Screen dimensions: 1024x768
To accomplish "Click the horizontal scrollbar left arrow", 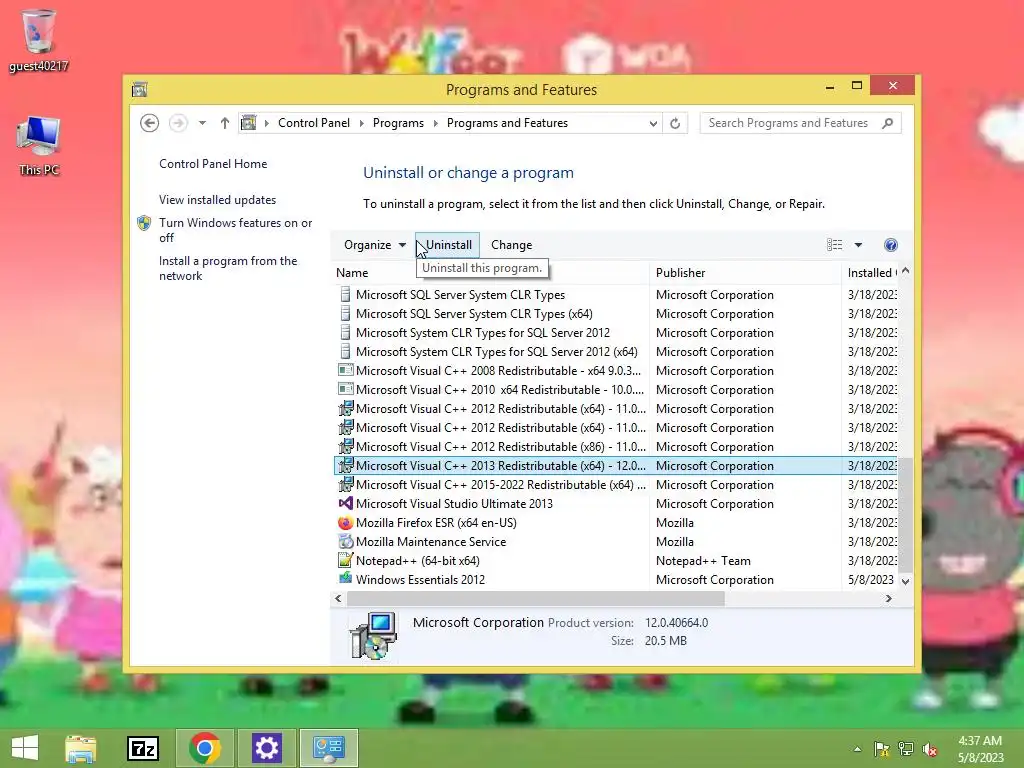I will pyautogui.click(x=338, y=598).
